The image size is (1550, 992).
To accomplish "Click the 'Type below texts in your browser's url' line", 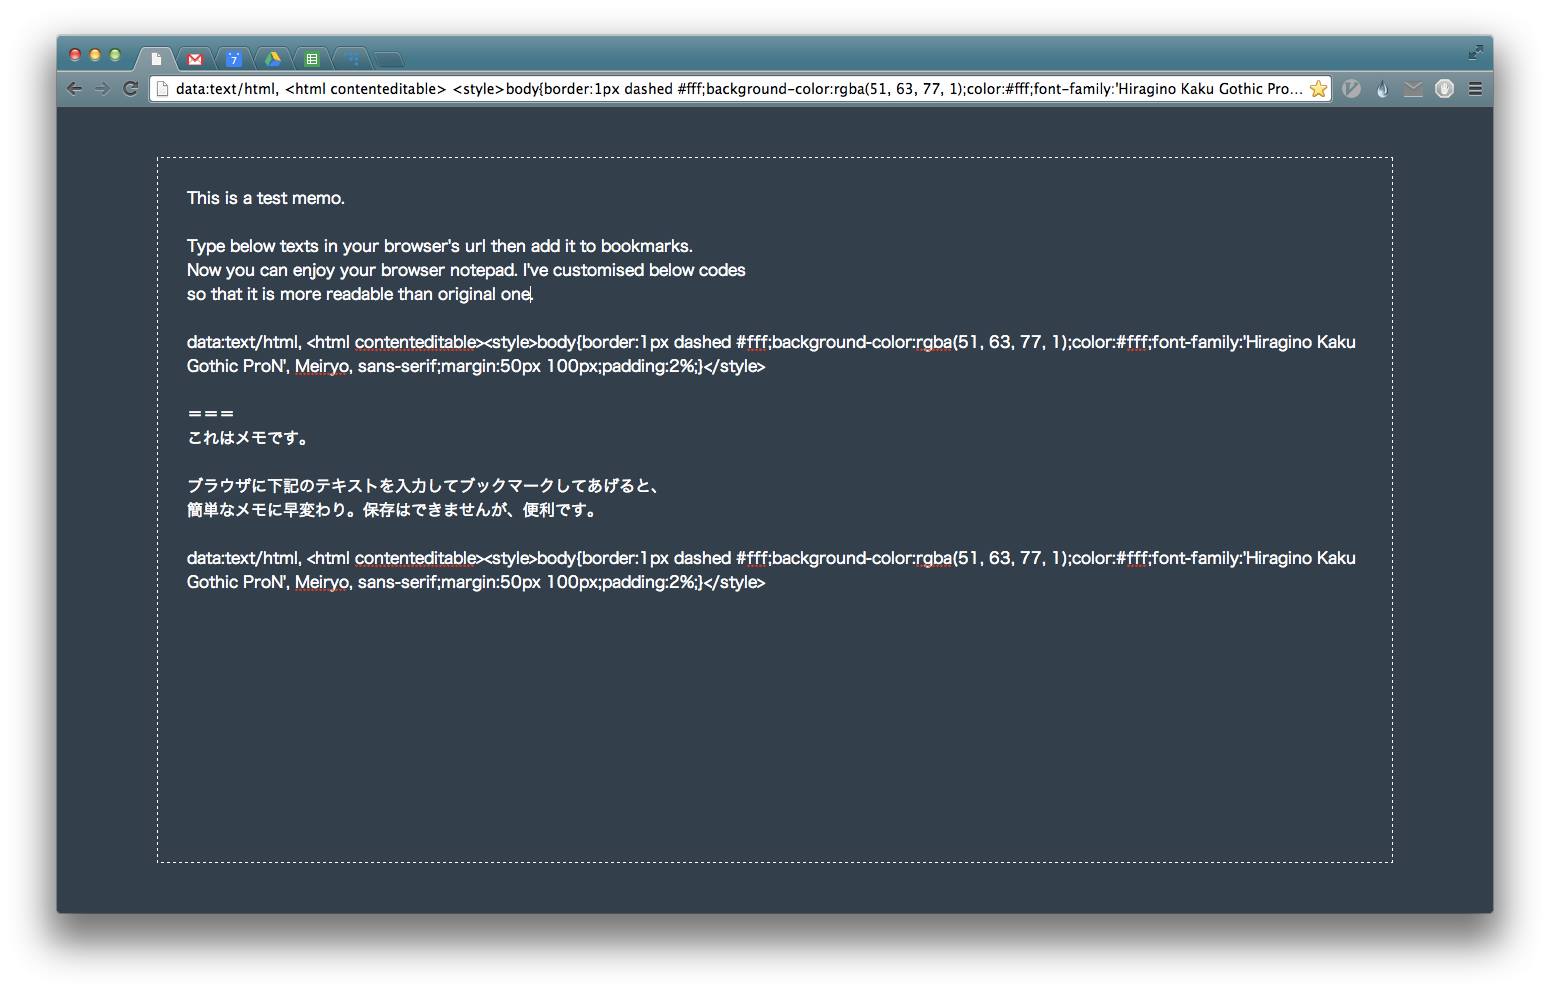I will (x=440, y=246).
